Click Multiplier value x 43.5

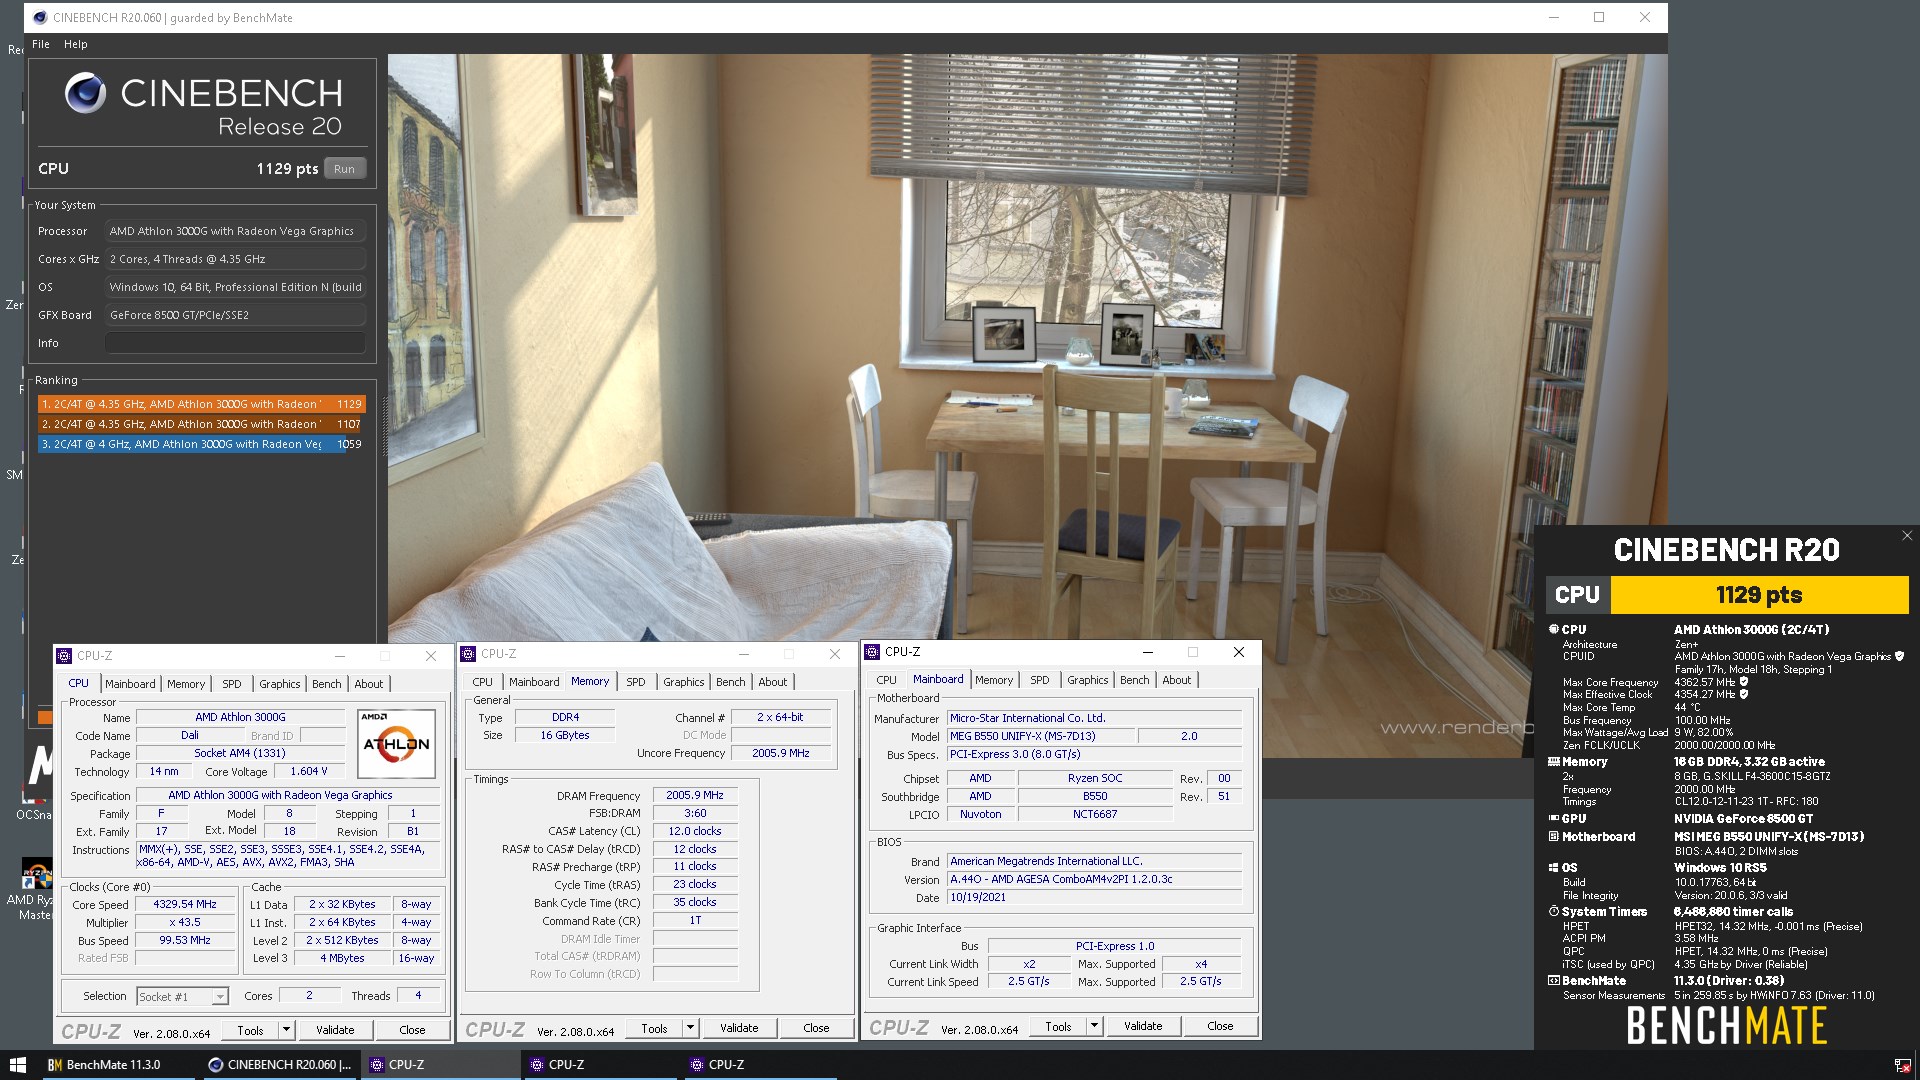pyautogui.click(x=185, y=922)
